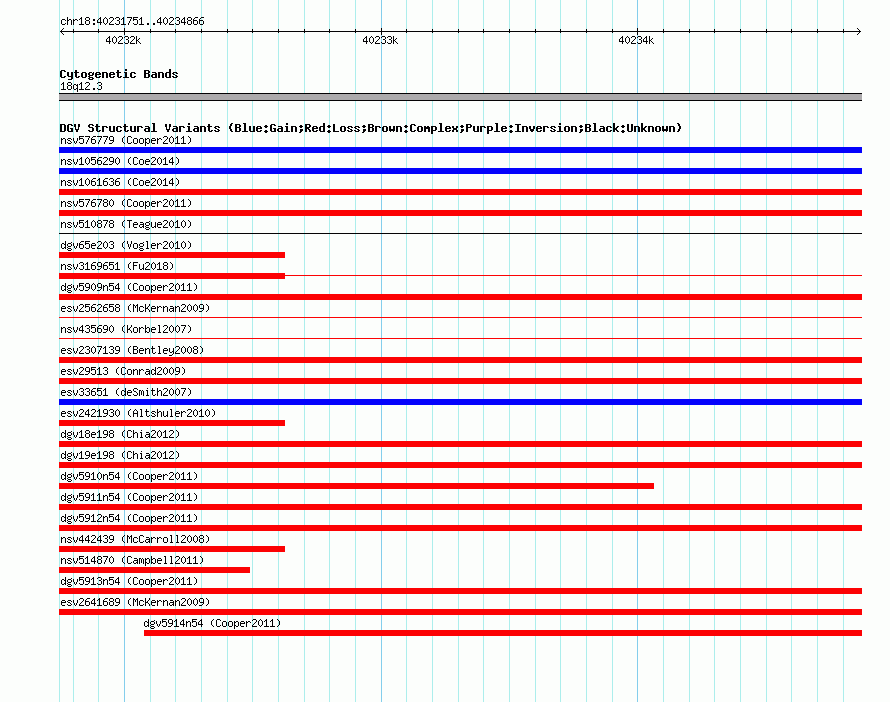Open dgv5912n54 (Cooper2011) variant
The width and height of the screenshot is (890, 702).
click(x=129, y=518)
